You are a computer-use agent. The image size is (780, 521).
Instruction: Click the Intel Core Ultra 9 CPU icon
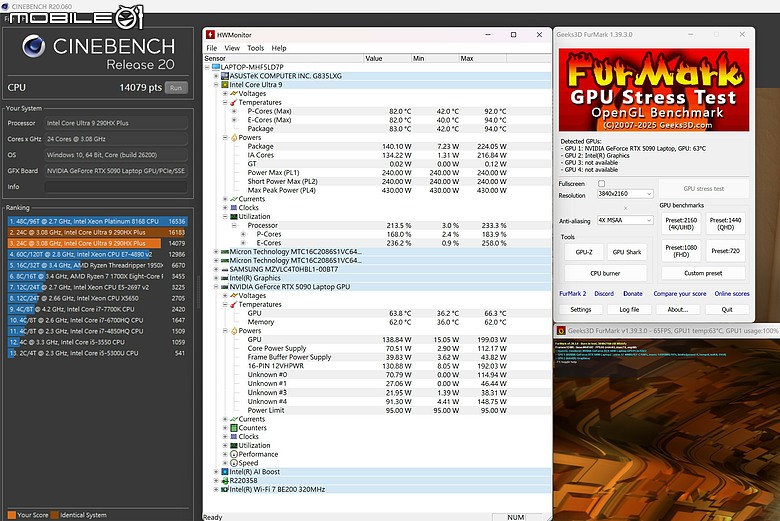225,85
